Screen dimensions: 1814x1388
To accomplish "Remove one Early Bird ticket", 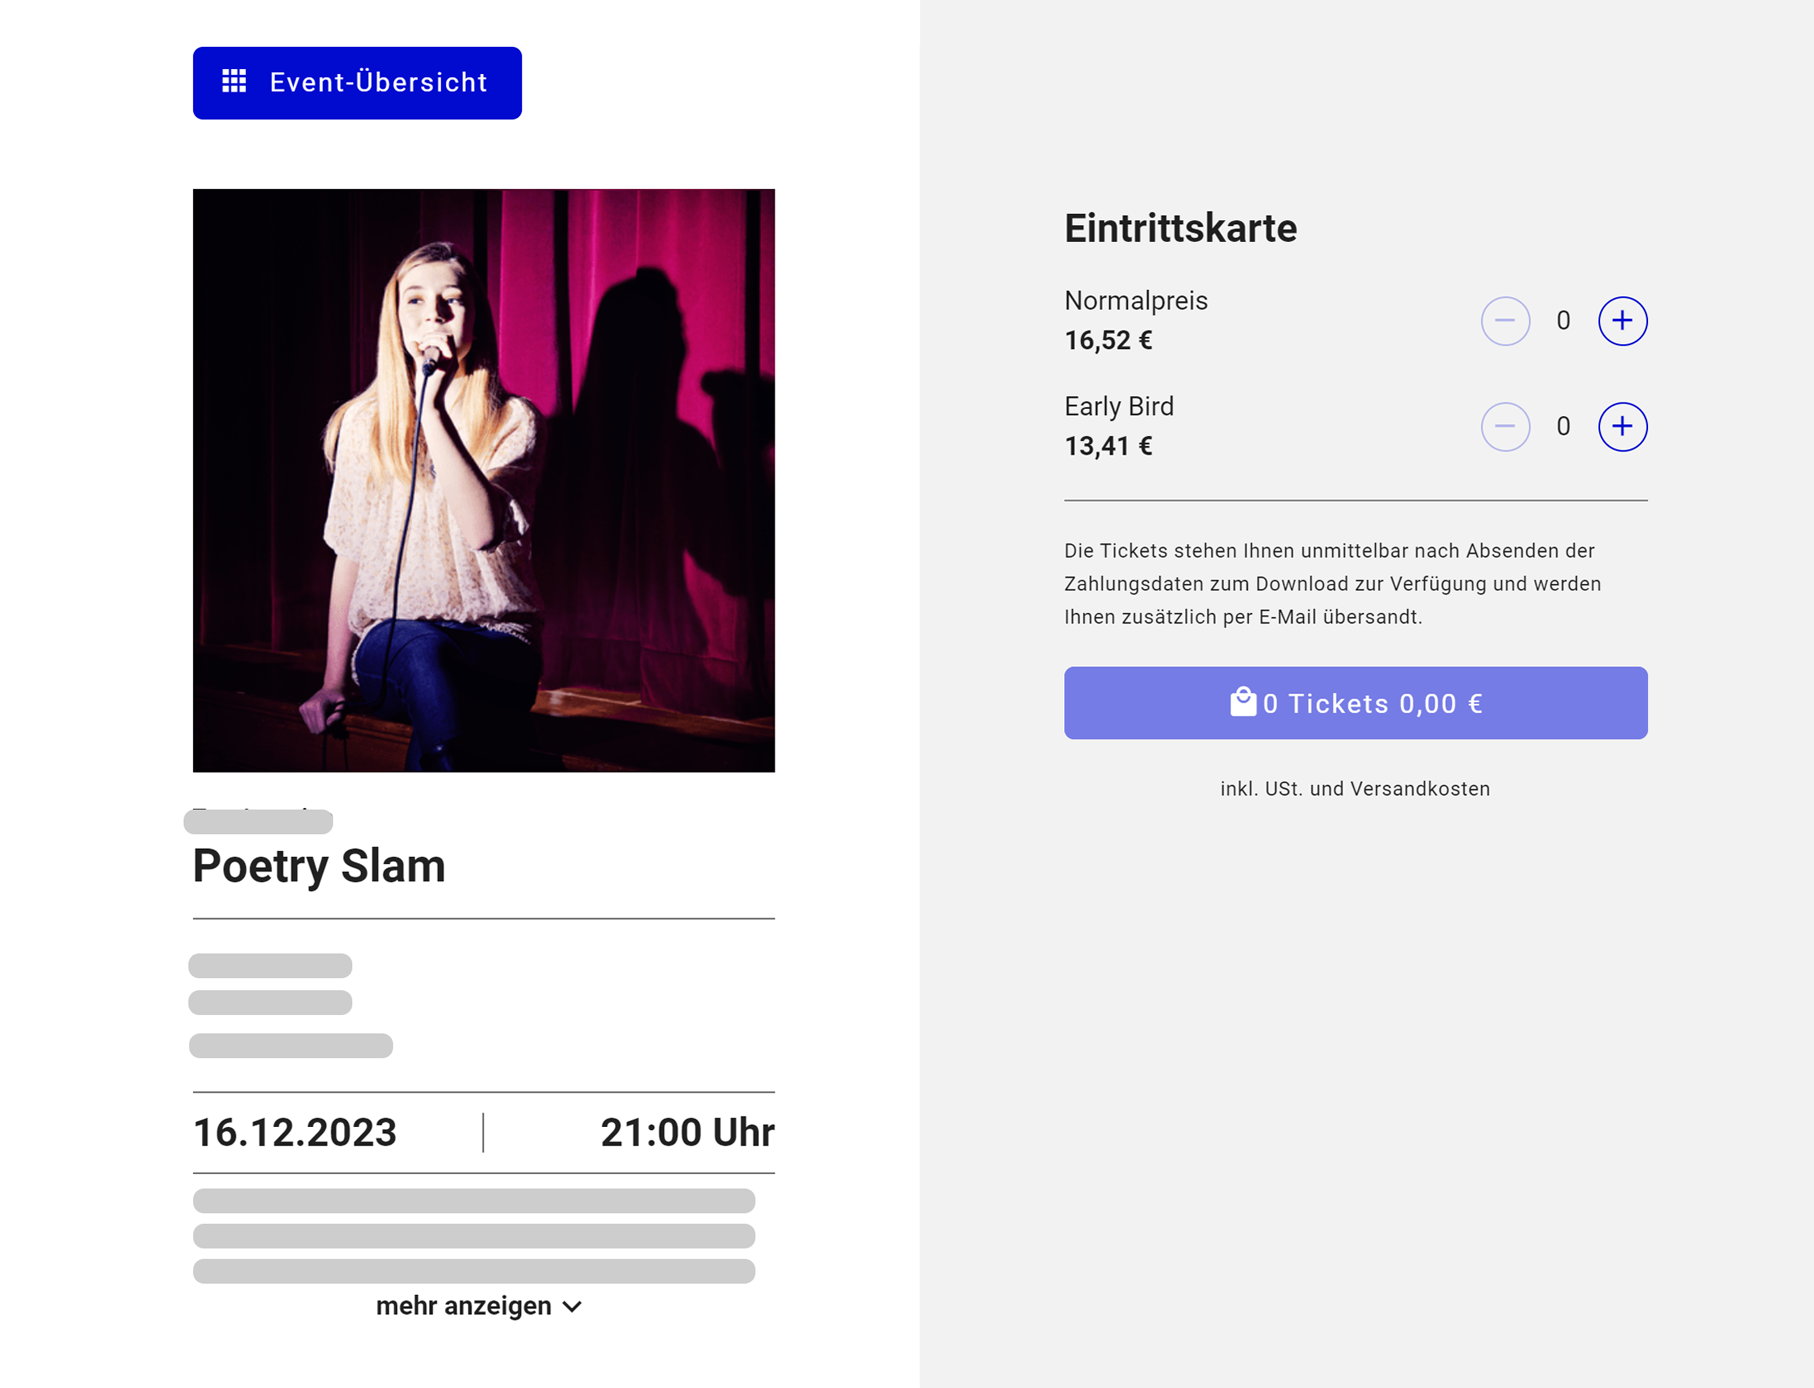I will pyautogui.click(x=1505, y=427).
